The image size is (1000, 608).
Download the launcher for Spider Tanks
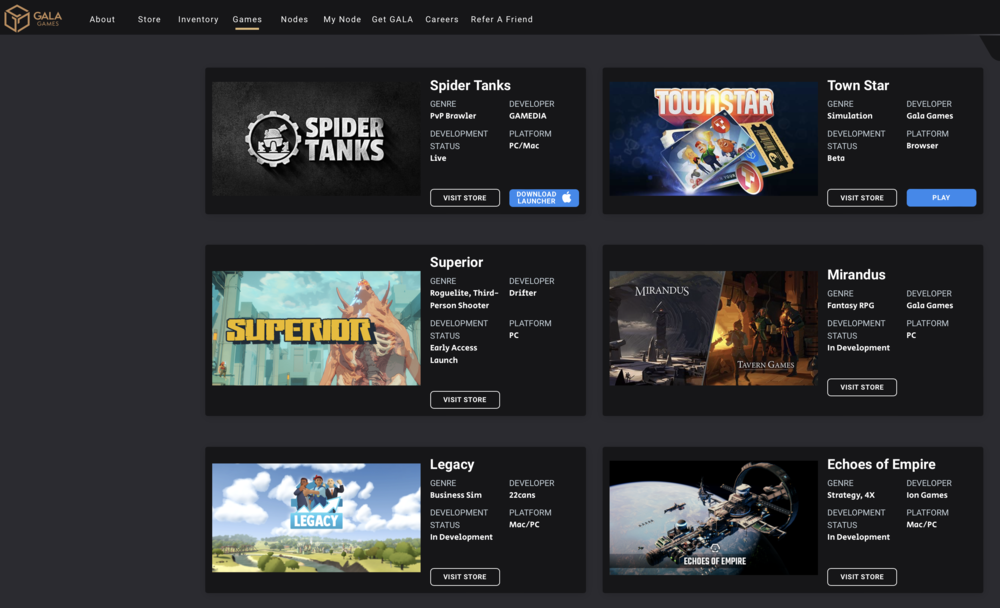544,198
